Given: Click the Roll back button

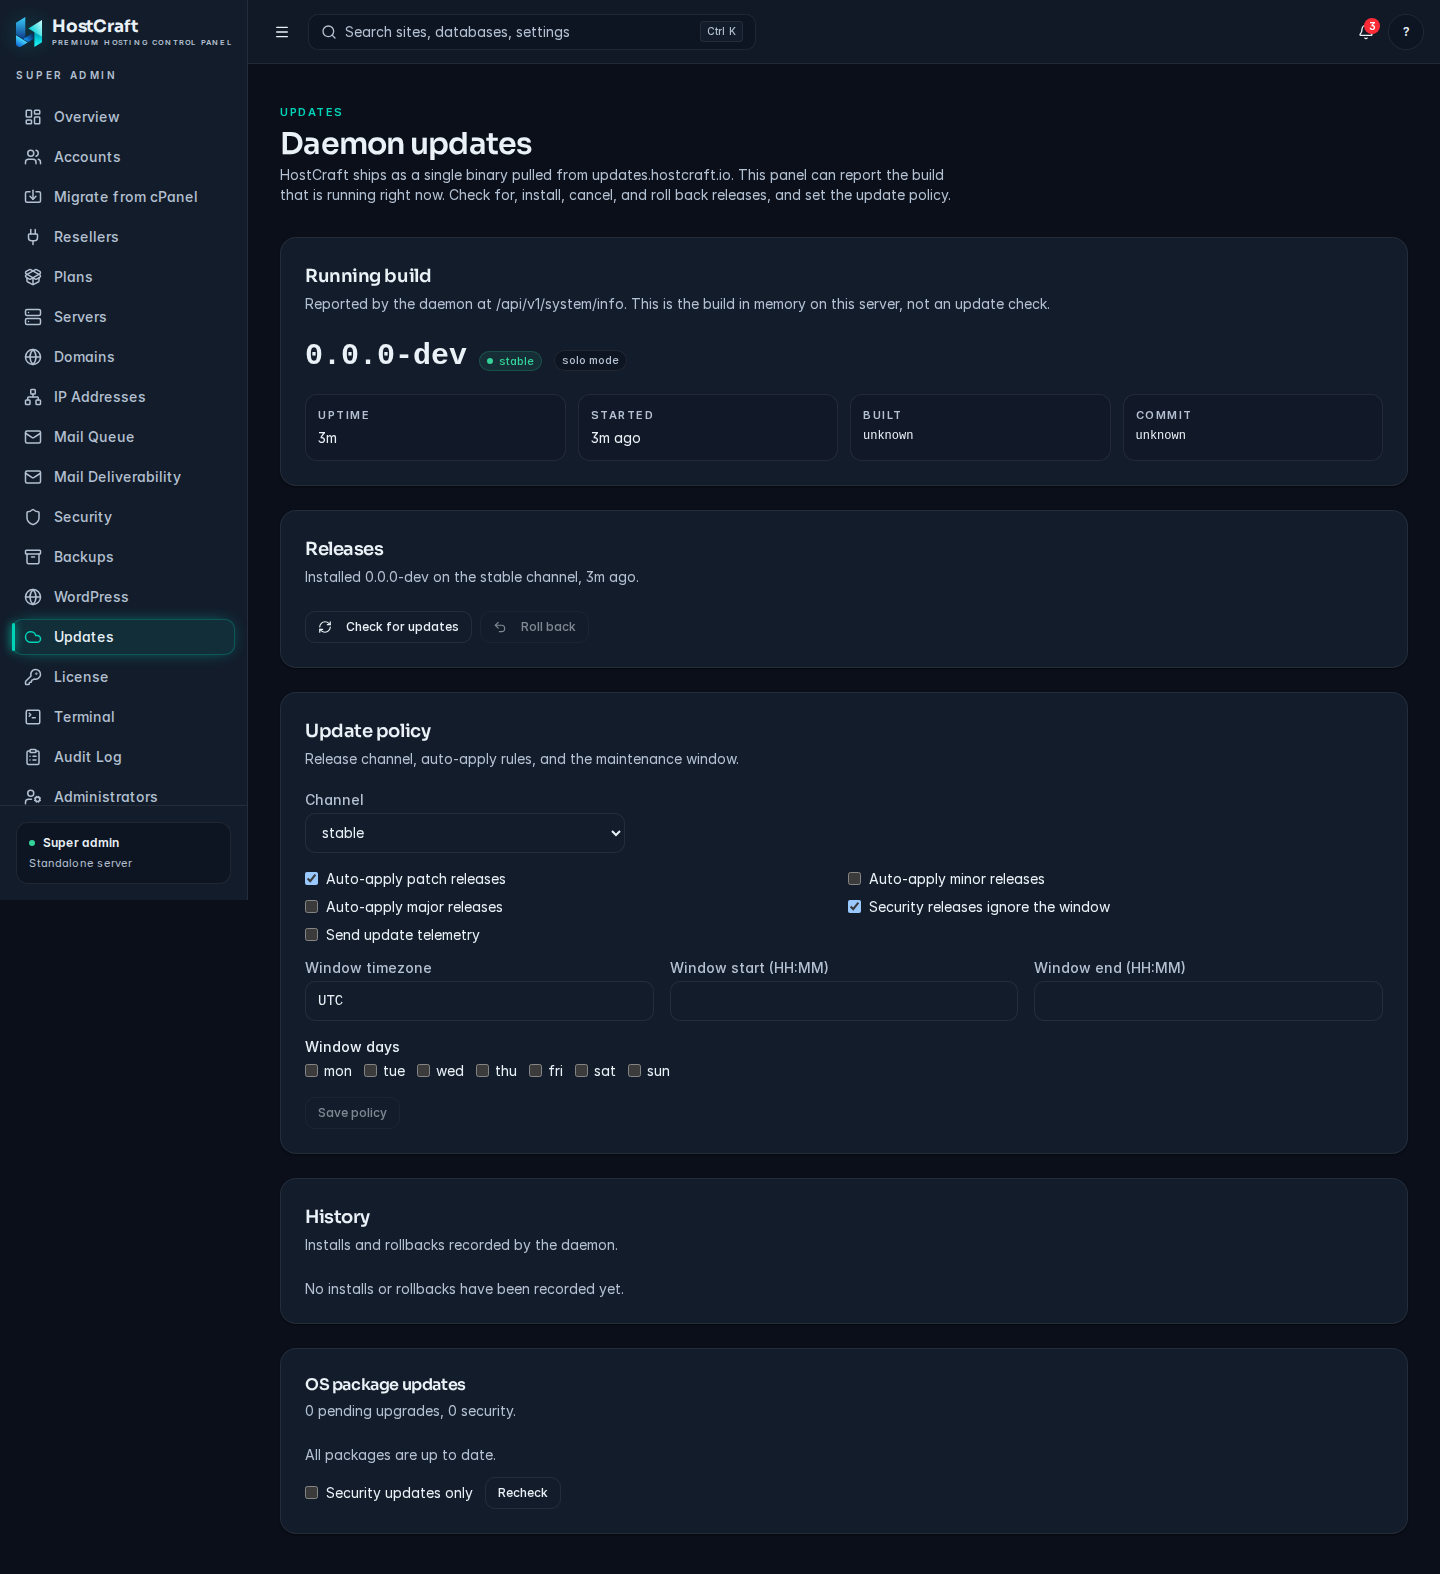Looking at the screenshot, I should (x=534, y=627).
